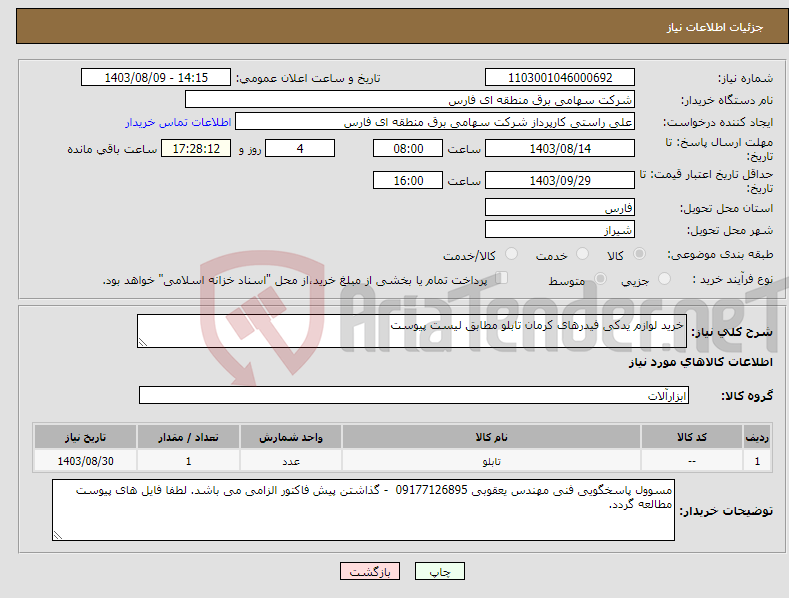Click the buyer organization name field
Image resolution: width=789 pixels, height=598 pixels.
pyautogui.click(x=410, y=100)
